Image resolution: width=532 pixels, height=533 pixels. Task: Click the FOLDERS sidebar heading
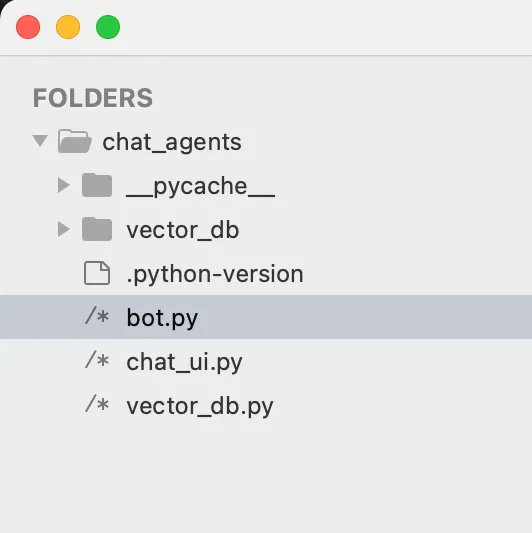[x=93, y=98]
